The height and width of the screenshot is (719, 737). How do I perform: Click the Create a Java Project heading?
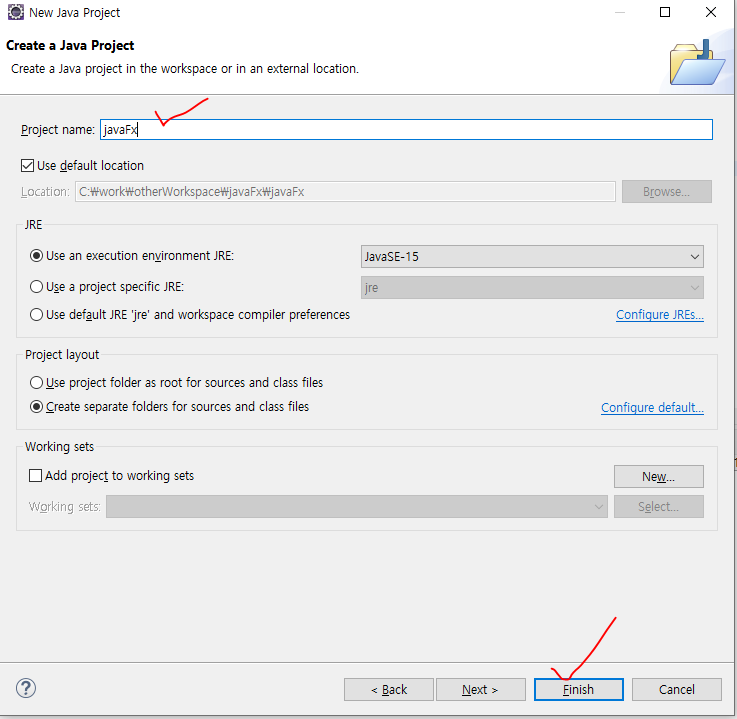pos(70,46)
